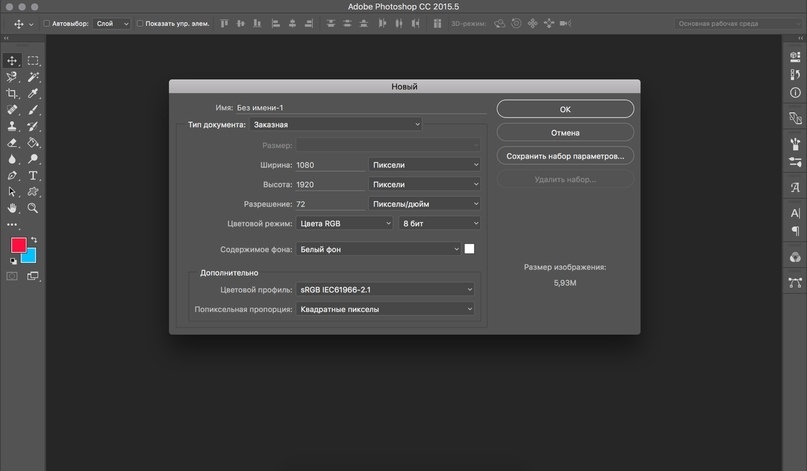Open the Paths panel icon
Screen dimensions: 807x471
795,283
